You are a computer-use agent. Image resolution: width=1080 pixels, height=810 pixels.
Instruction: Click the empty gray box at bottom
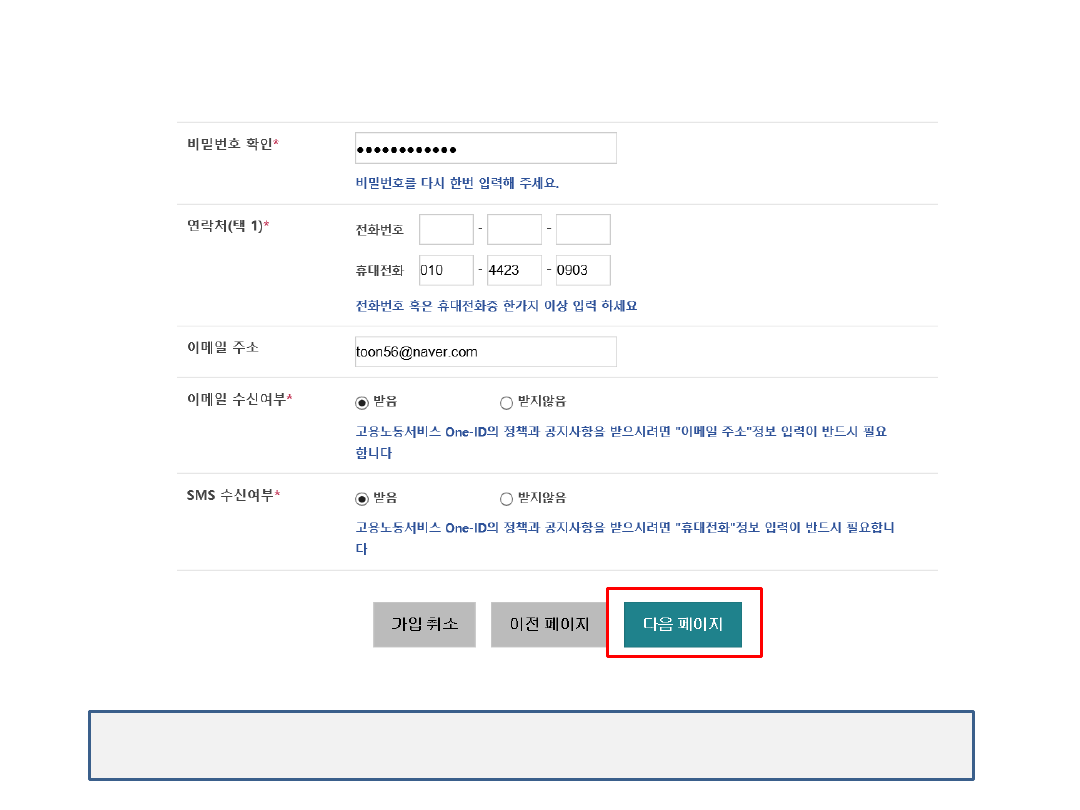pos(531,745)
